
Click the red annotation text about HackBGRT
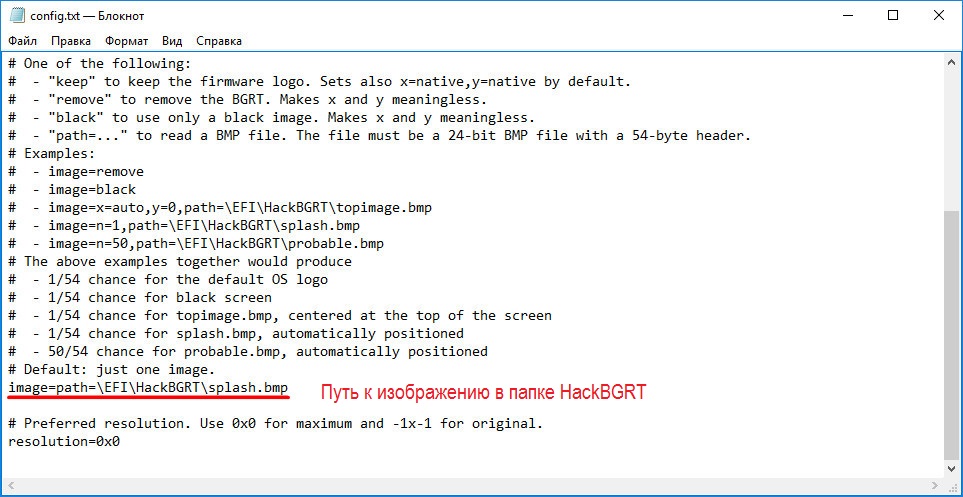(482, 393)
